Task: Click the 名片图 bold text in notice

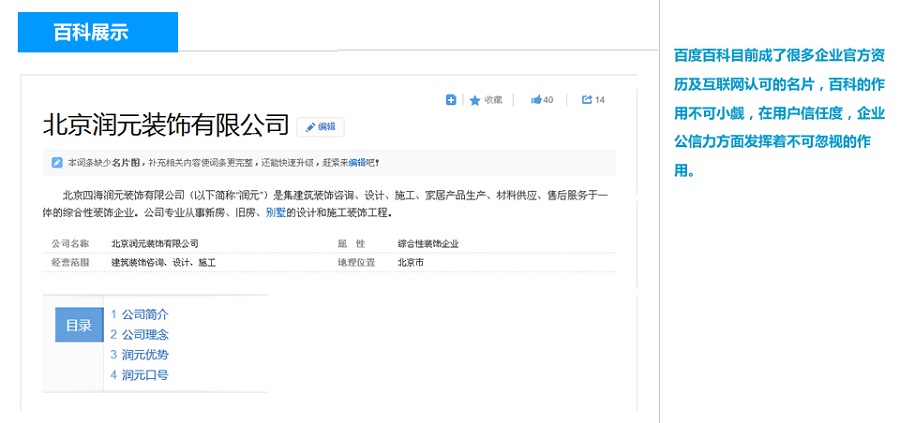Action: pos(125,163)
